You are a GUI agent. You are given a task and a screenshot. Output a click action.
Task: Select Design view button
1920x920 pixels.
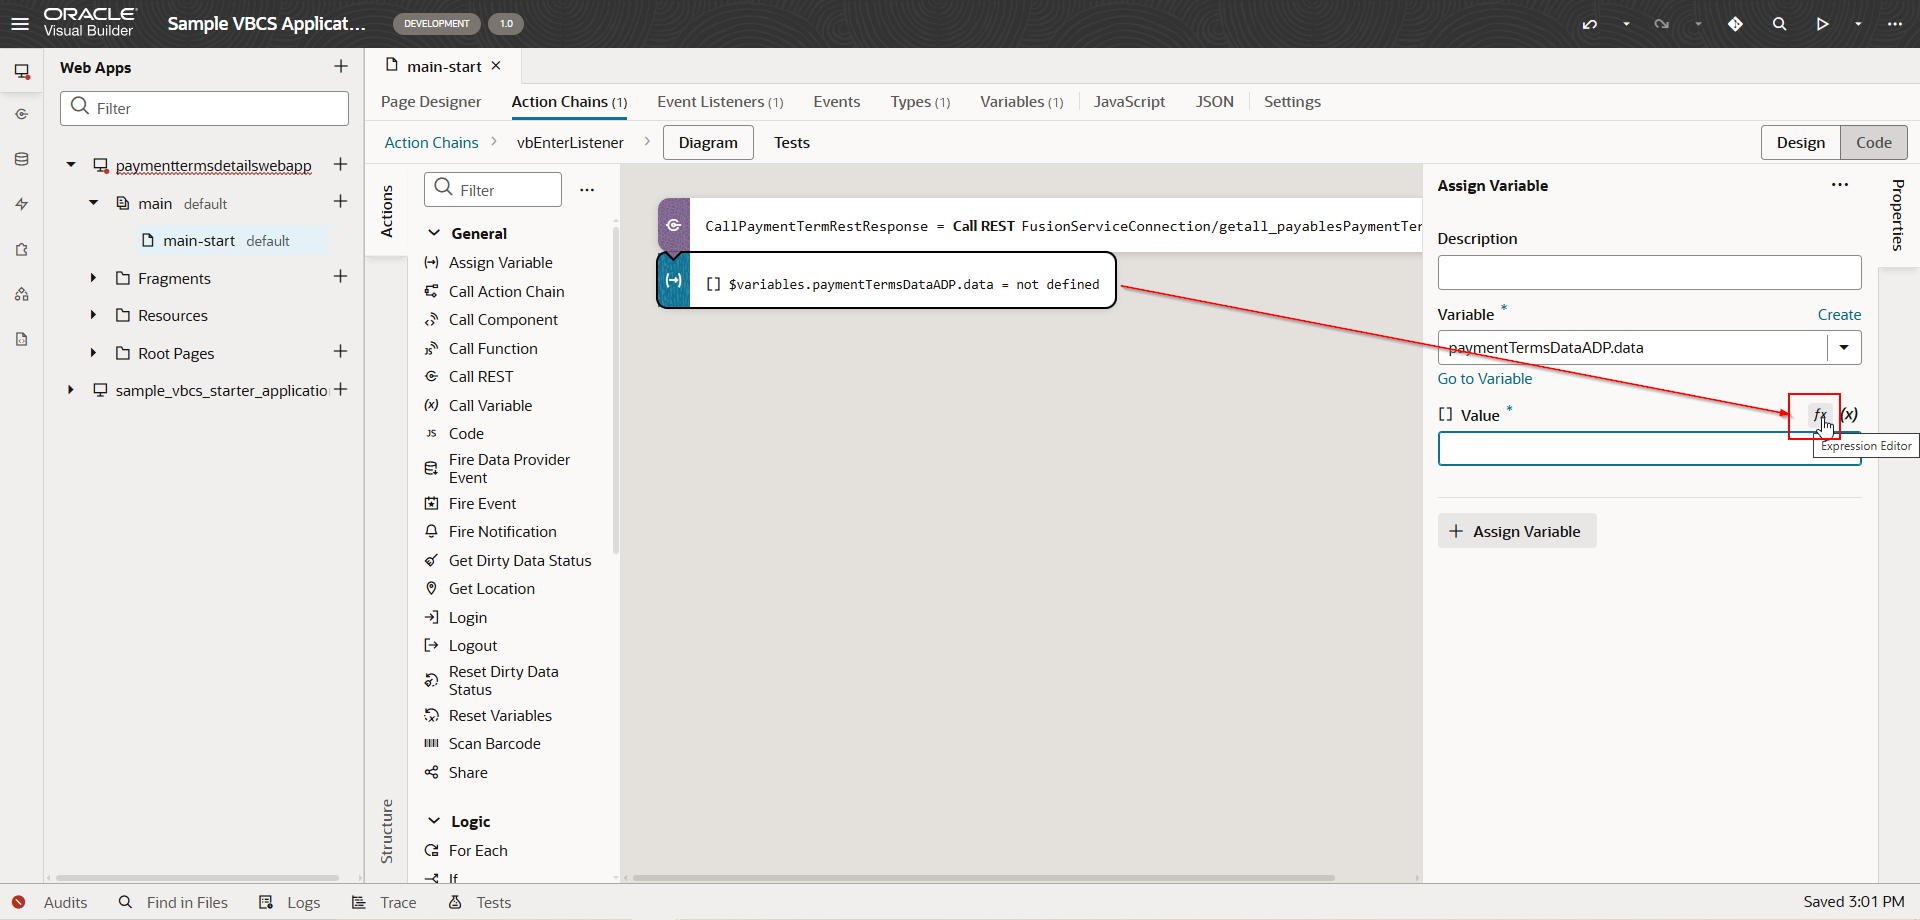(1800, 143)
